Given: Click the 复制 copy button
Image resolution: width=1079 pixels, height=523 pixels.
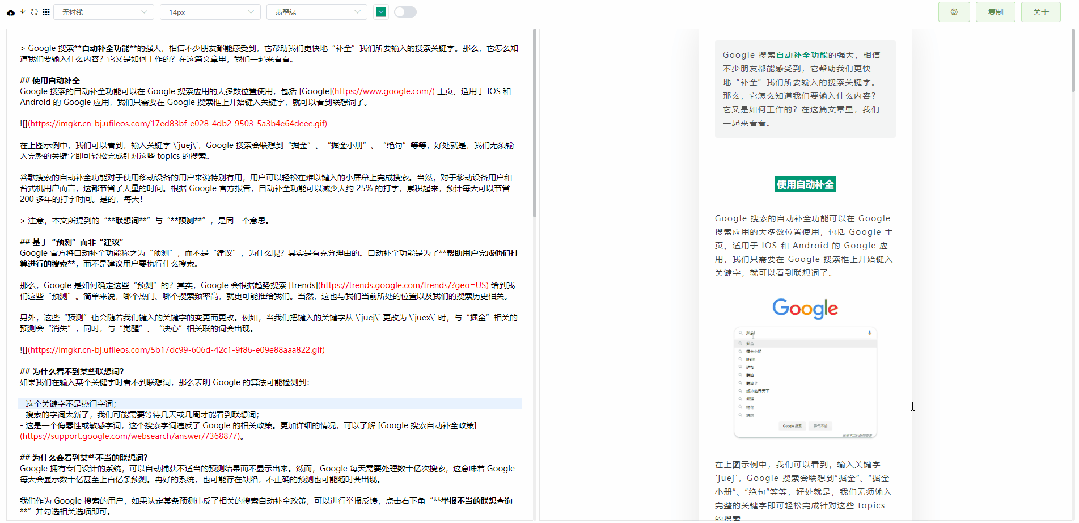Looking at the screenshot, I should click(994, 12).
